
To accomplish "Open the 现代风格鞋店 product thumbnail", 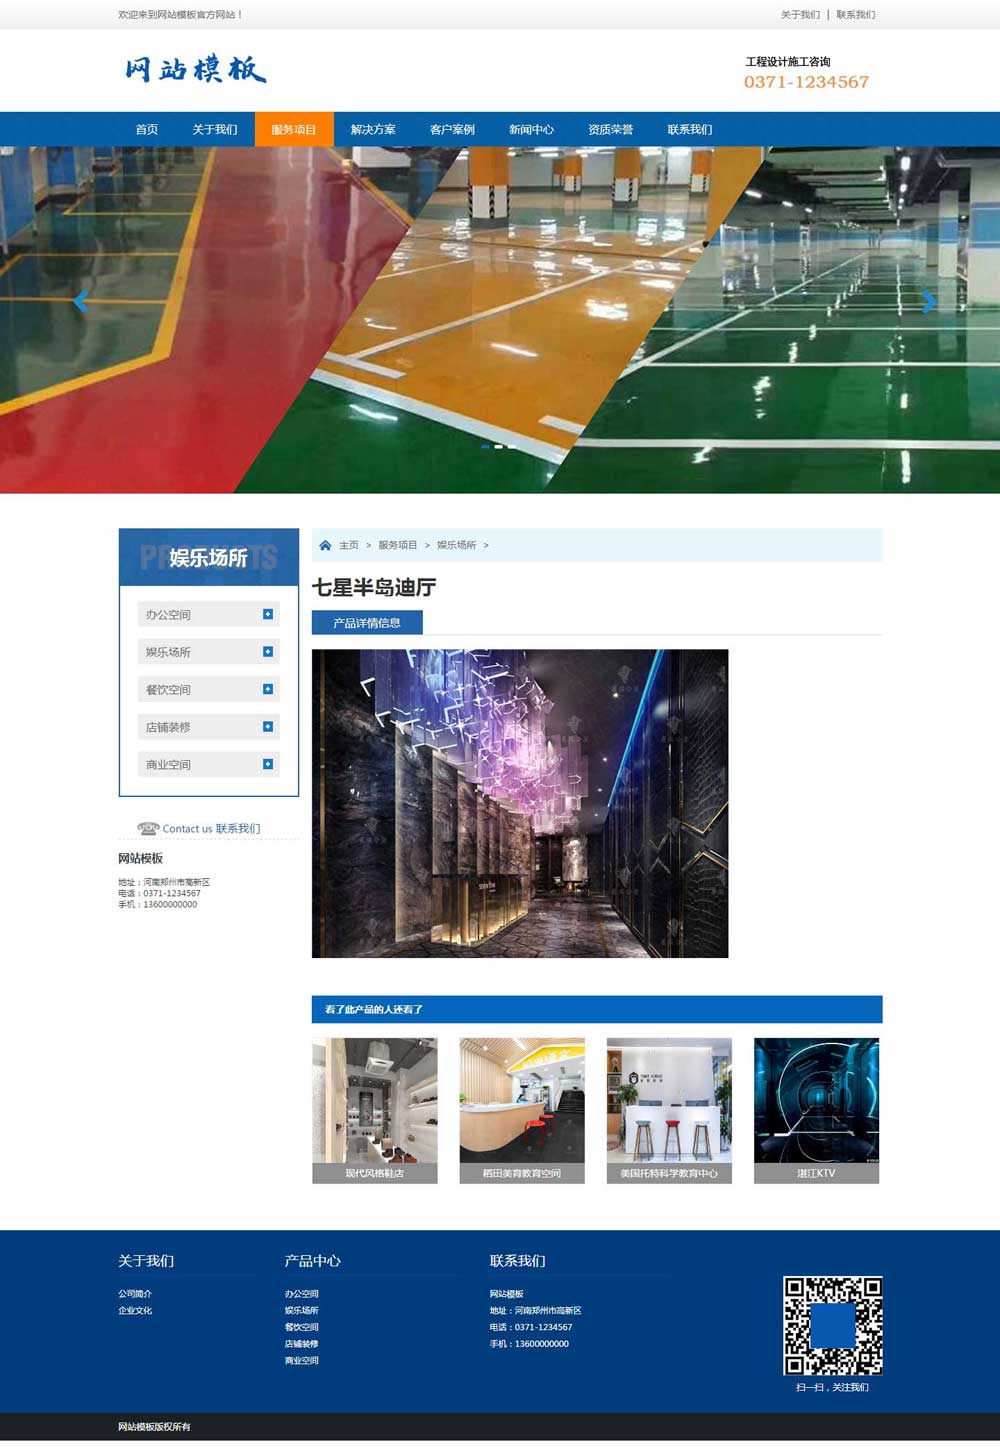I will pos(374,1110).
